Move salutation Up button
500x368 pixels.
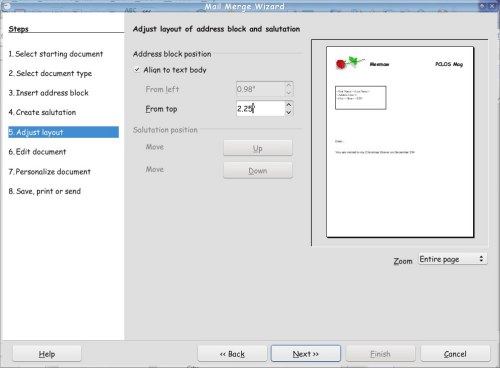[x=258, y=148]
